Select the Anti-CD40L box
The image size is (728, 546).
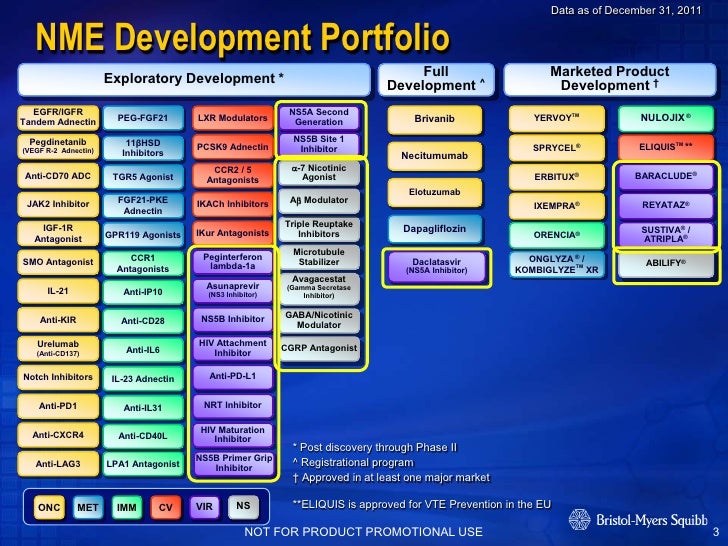(143, 436)
